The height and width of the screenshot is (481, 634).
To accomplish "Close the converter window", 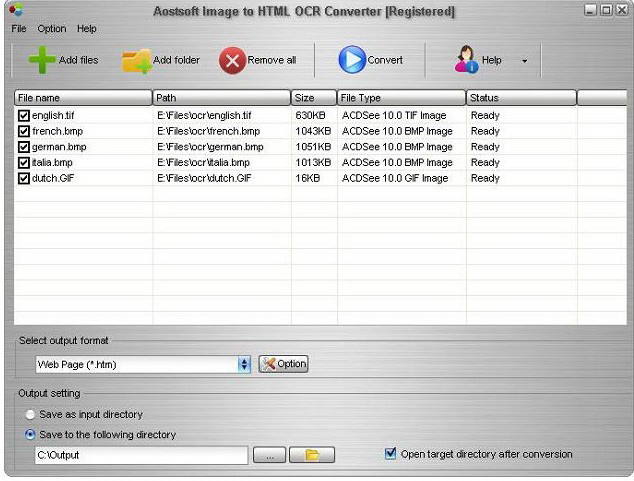I will (622, 10).
